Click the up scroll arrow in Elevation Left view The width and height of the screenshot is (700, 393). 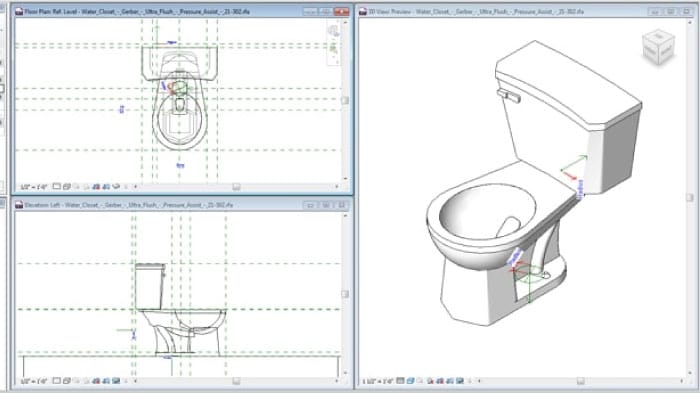coord(345,216)
